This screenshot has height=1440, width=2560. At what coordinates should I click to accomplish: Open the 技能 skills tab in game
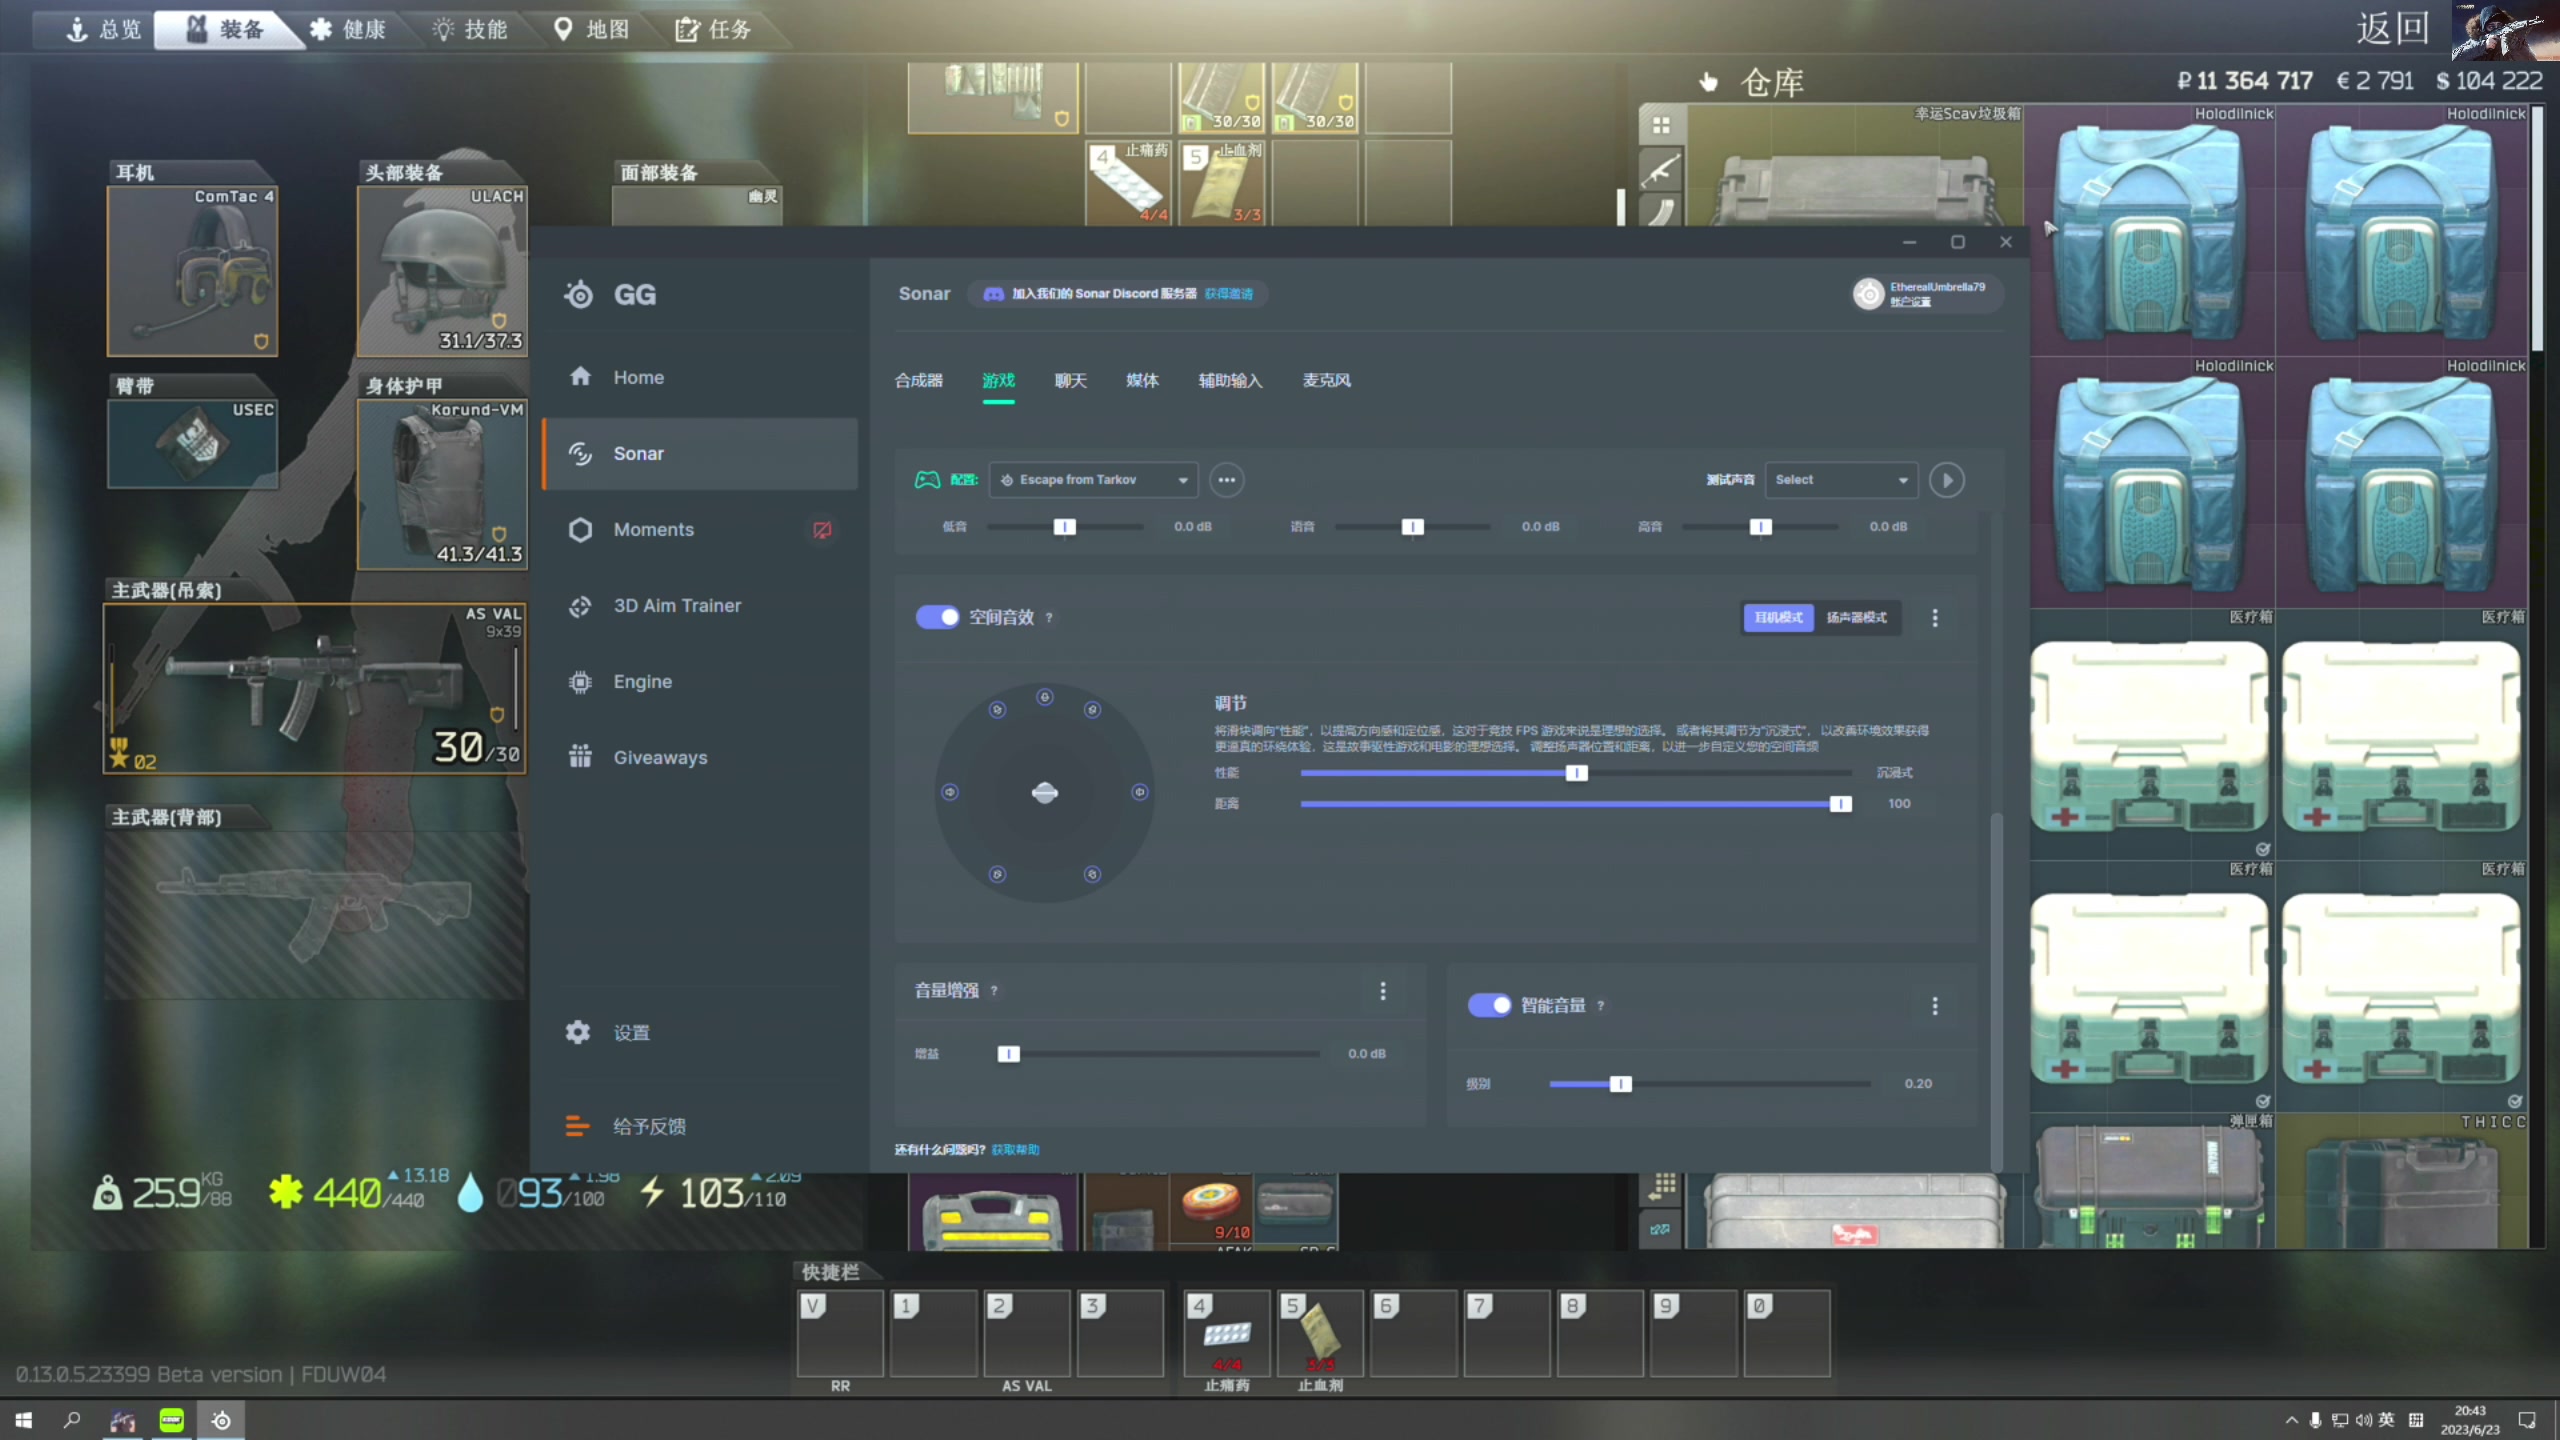pos(470,29)
